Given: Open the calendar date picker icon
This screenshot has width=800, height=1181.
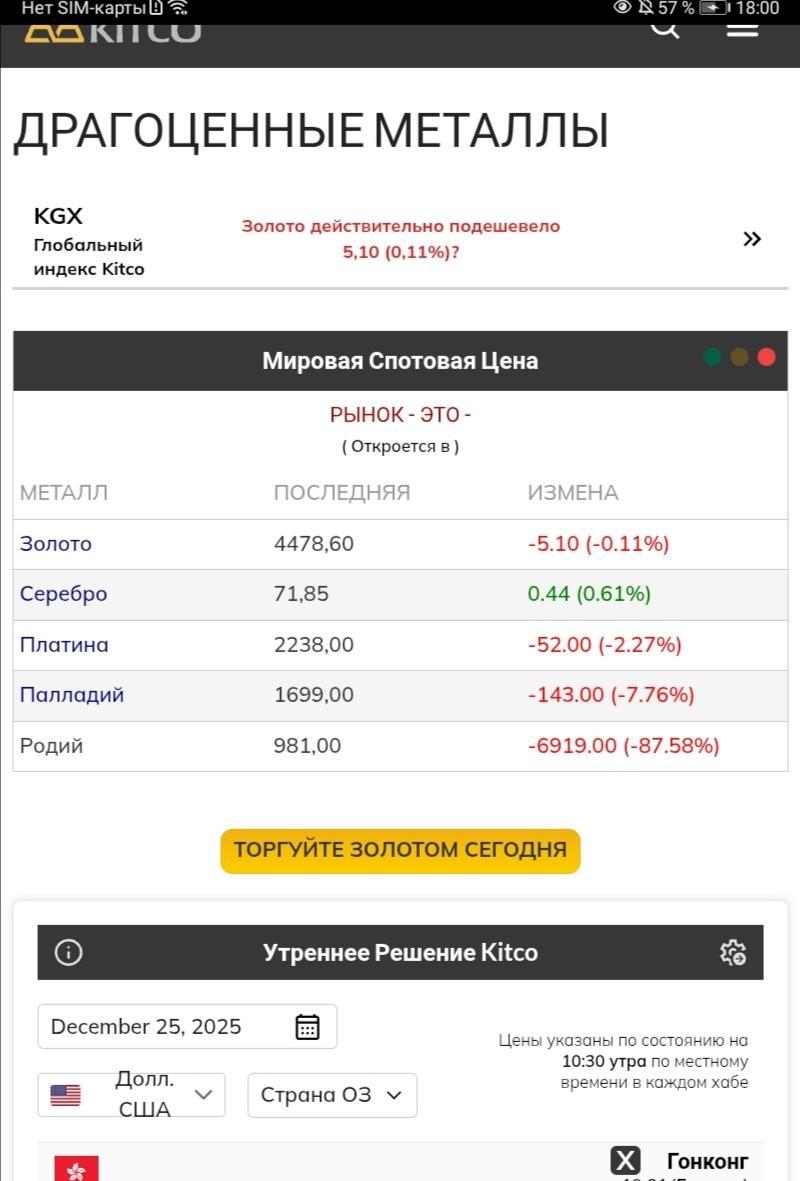Looking at the screenshot, I should [x=307, y=1027].
